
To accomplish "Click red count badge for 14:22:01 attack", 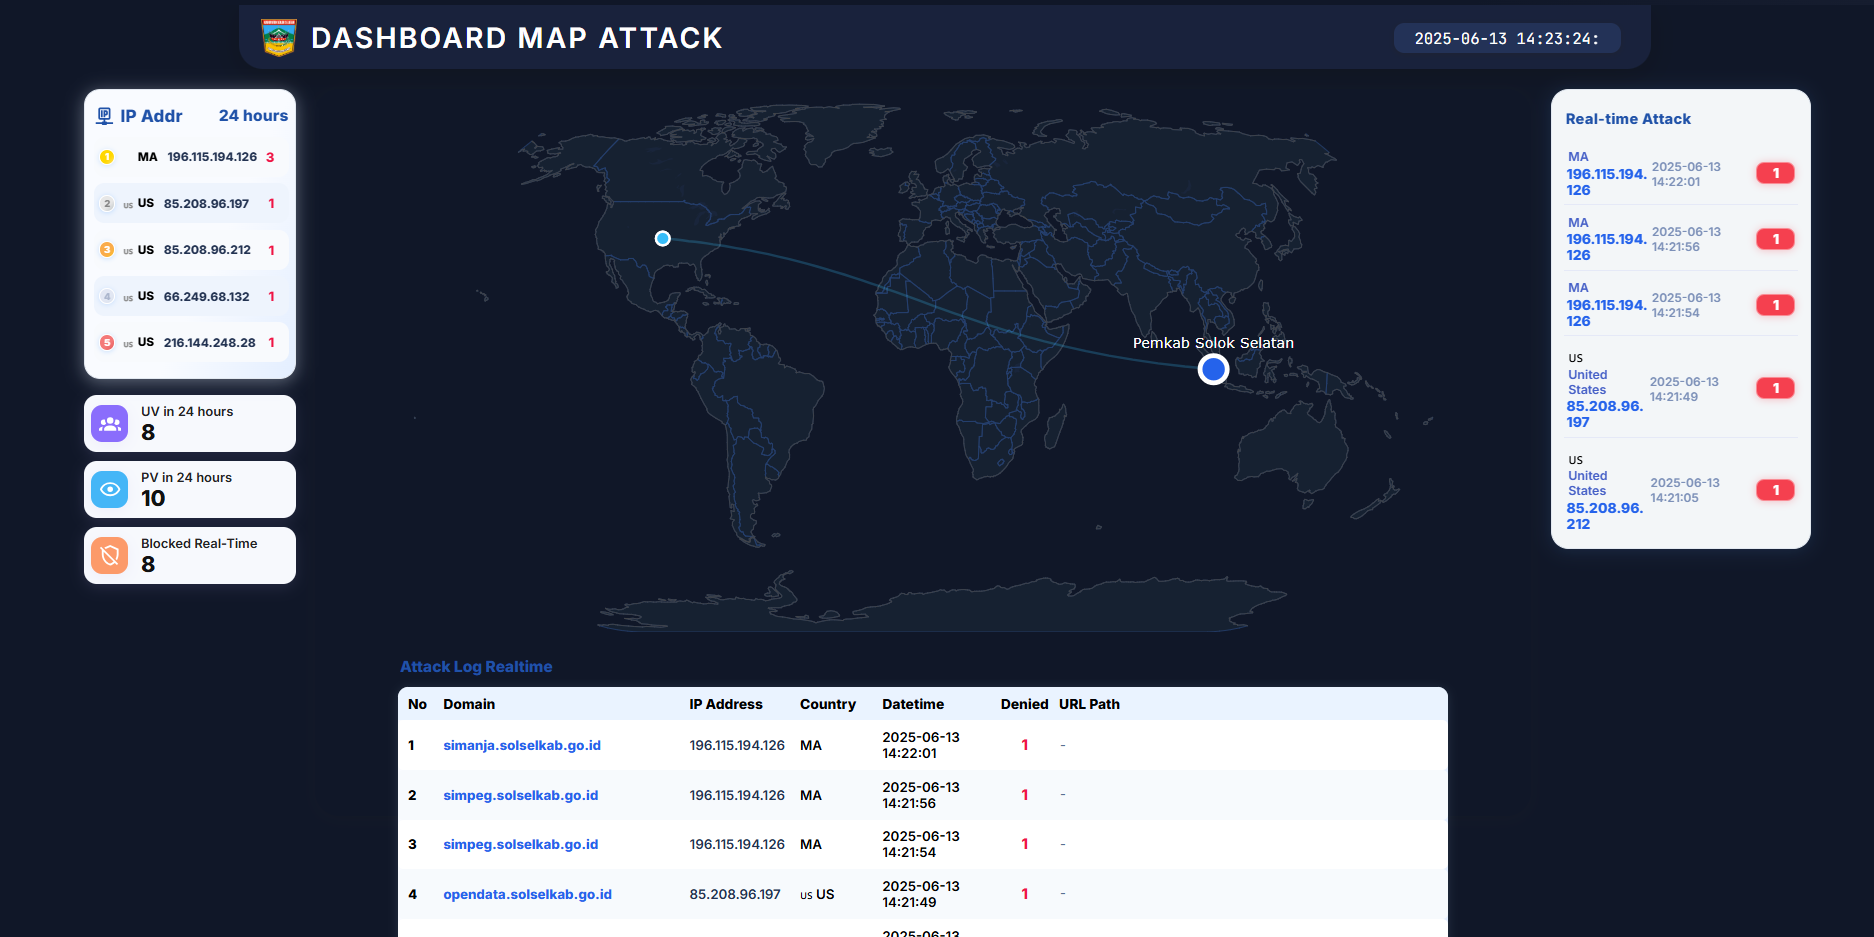I will [1775, 173].
